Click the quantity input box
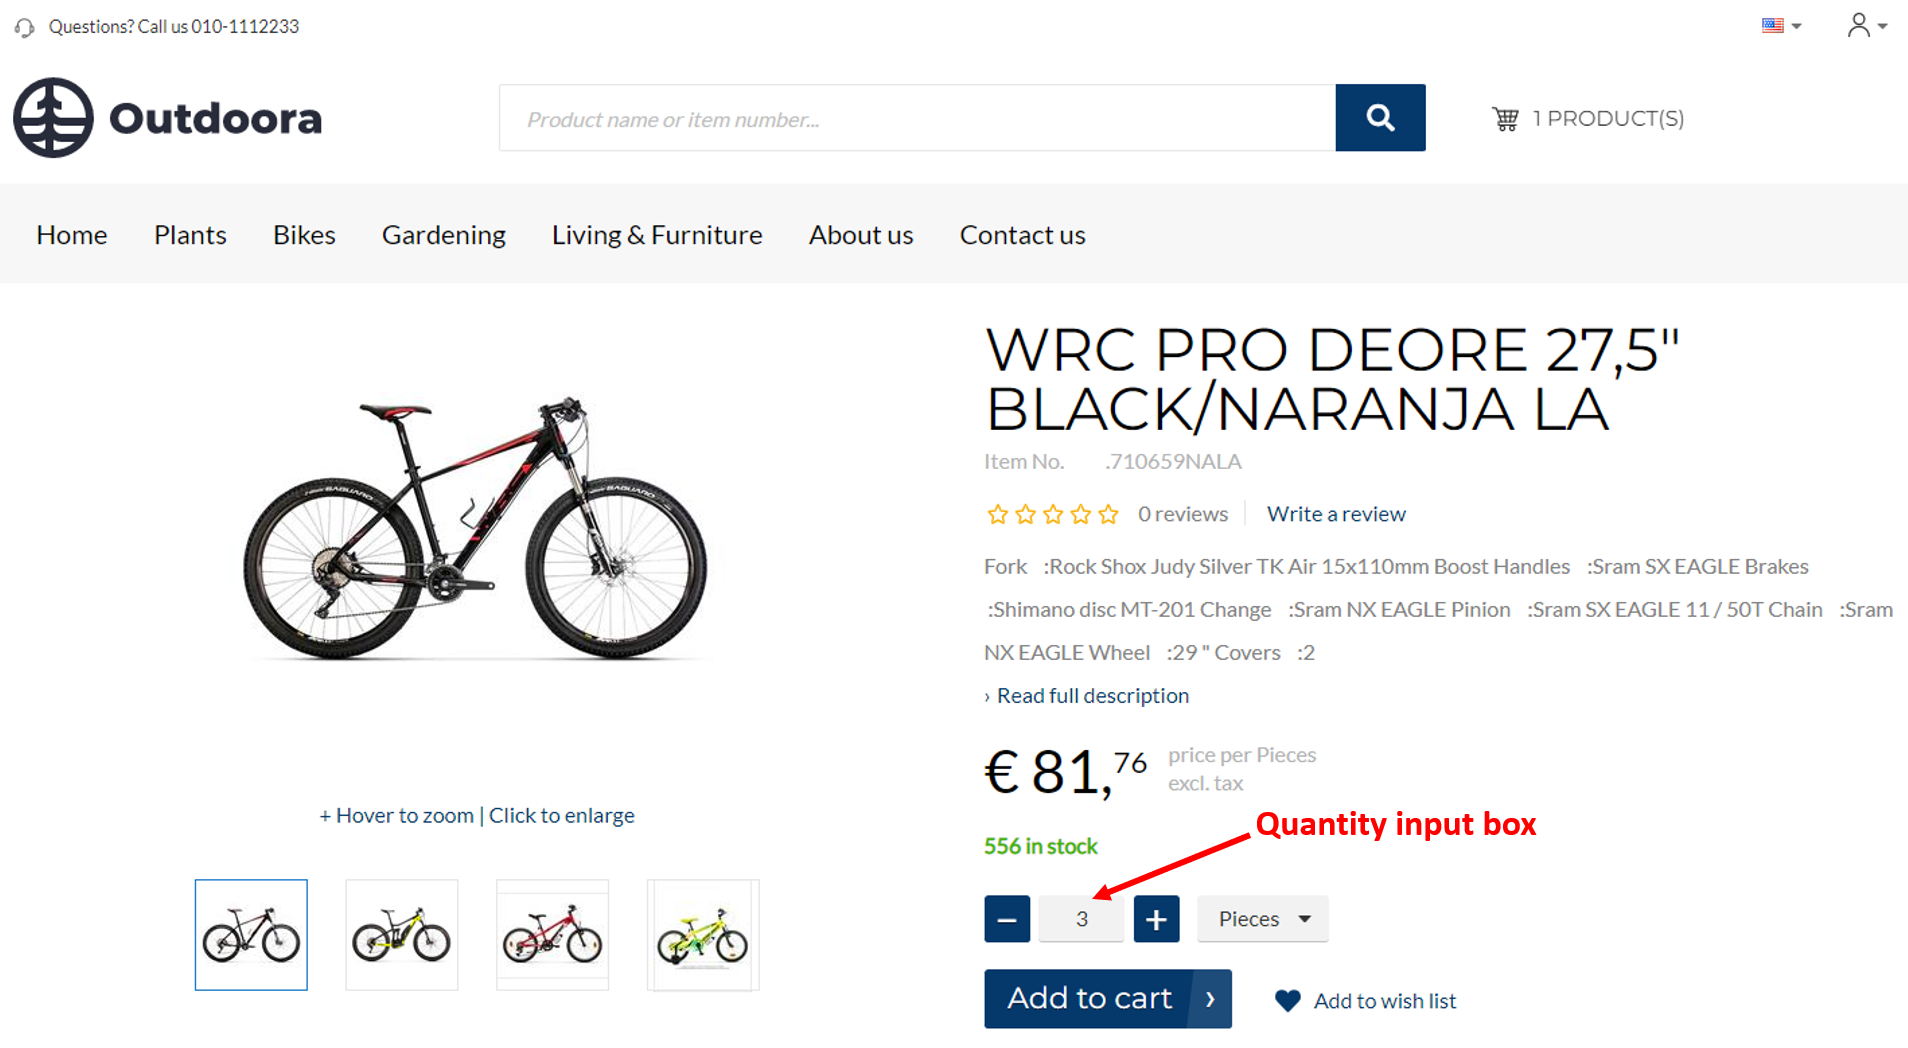1908x1048 pixels. tap(1081, 919)
